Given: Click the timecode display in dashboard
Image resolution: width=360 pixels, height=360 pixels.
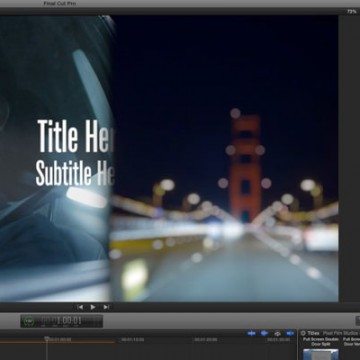Looking at the screenshot, I should point(62,321).
